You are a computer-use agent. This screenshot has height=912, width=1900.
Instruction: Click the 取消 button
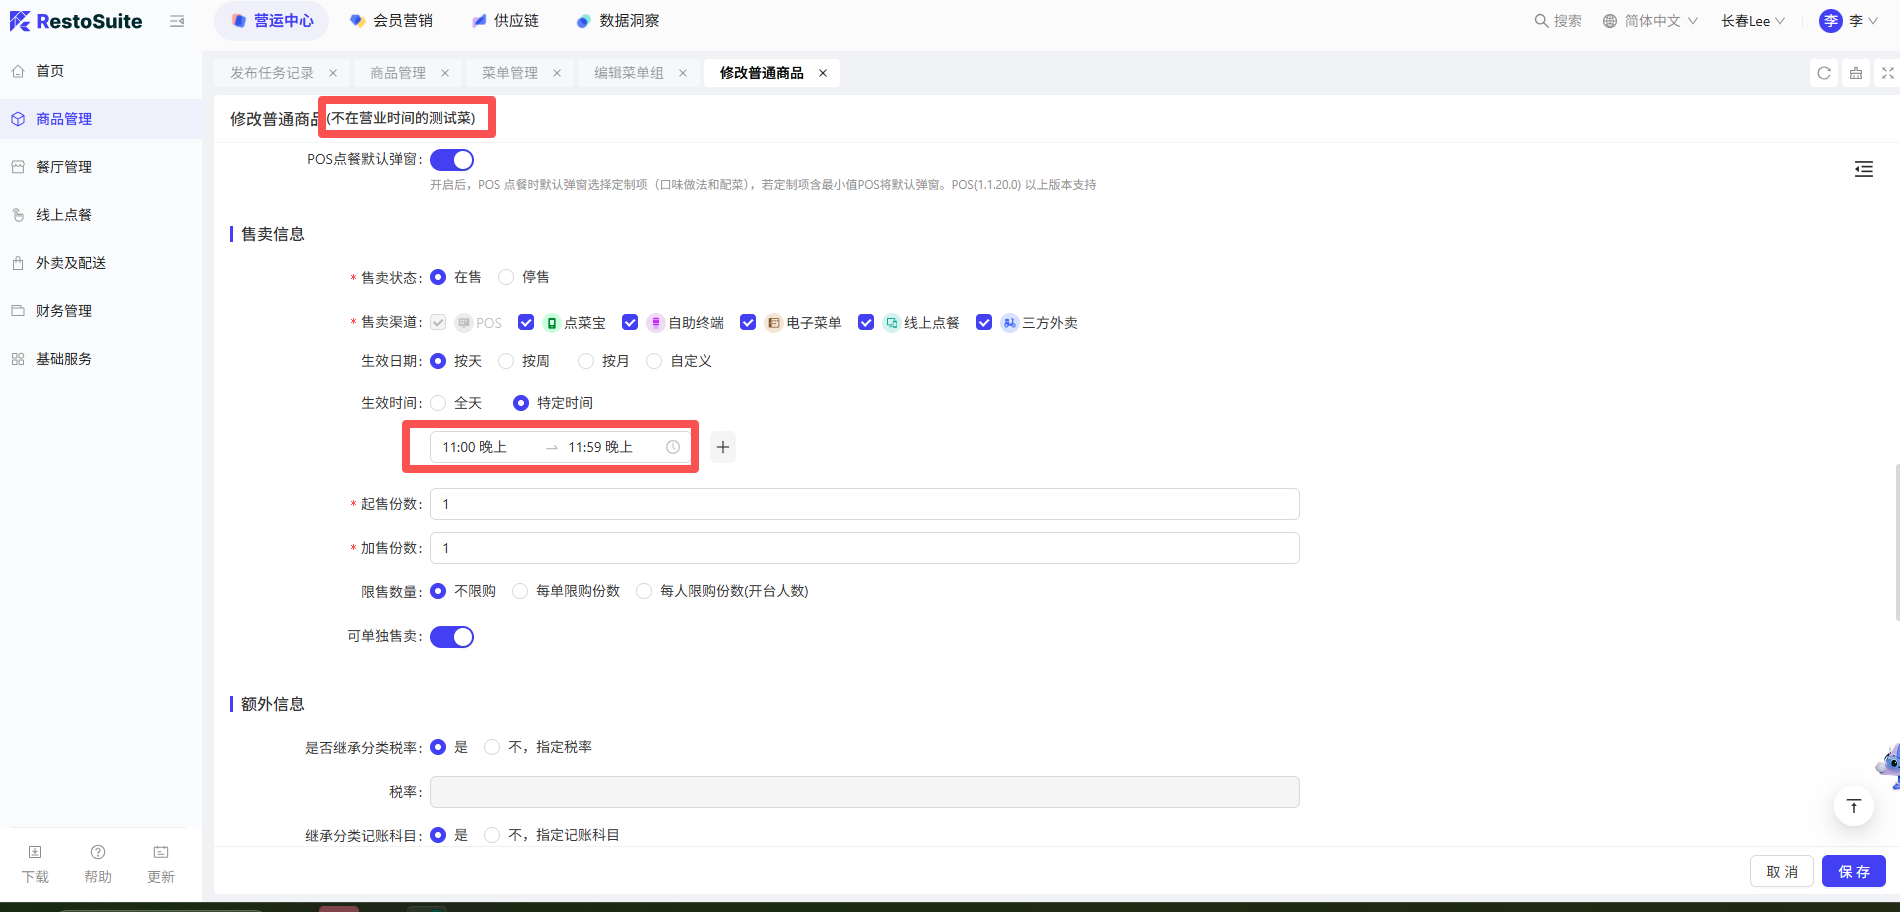pyautogui.click(x=1781, y=871)
